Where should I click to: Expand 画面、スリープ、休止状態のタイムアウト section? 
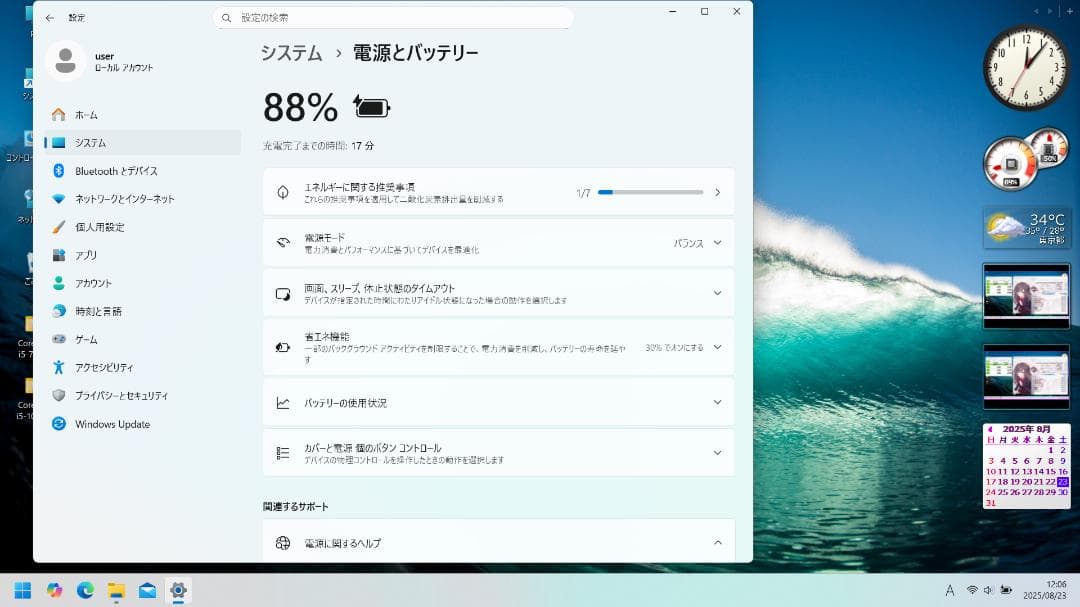717,293
